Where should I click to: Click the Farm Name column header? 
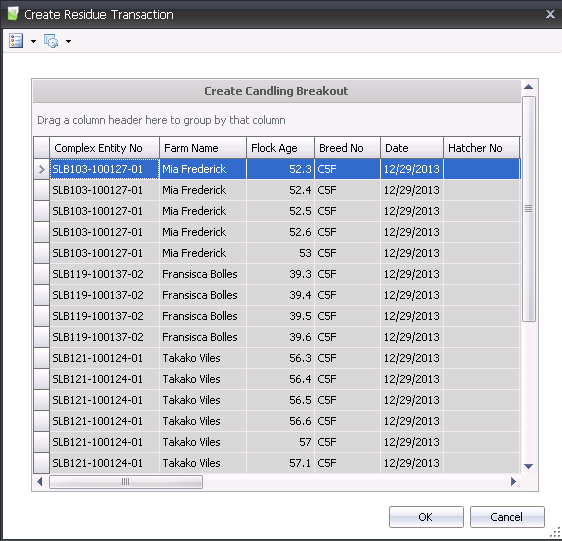[x=203, y=148]
